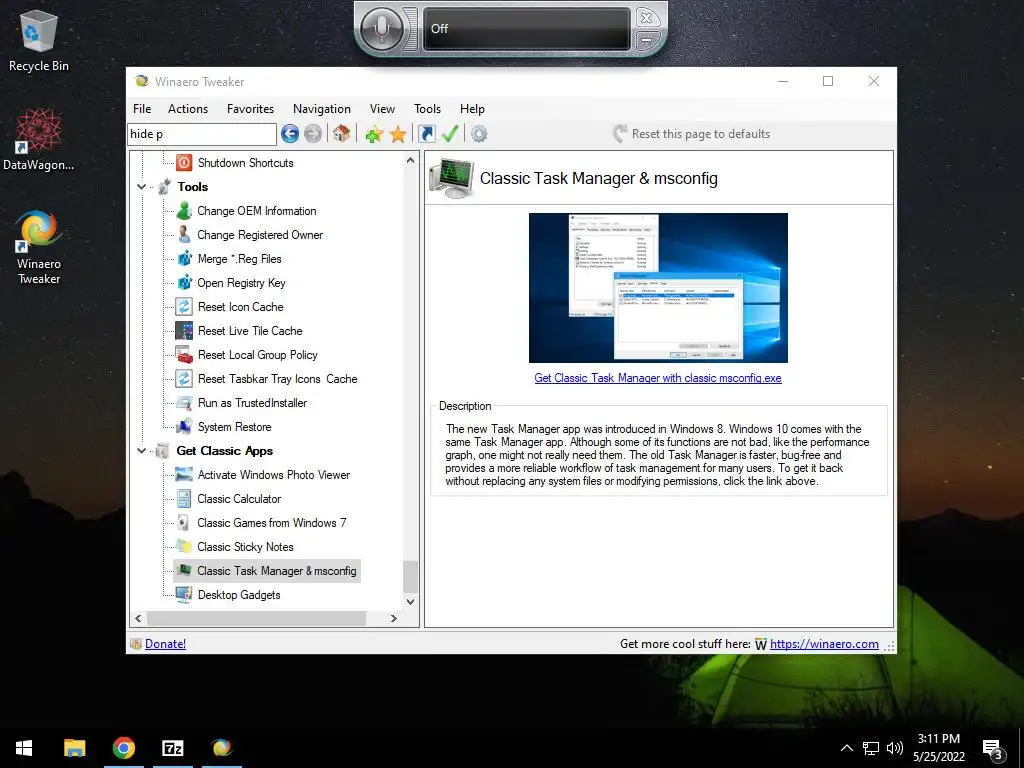Click the network tray icon
This screenshot has width=1024, height=768.
click(871, 748)
